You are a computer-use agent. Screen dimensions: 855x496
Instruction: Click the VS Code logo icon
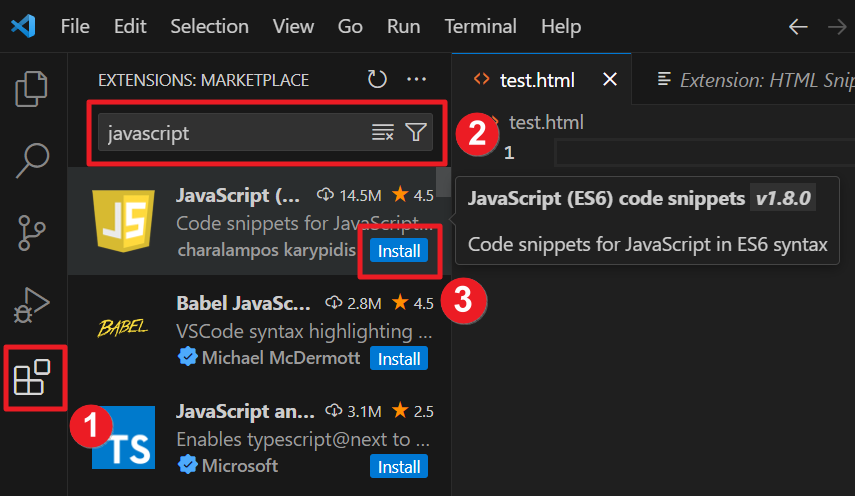point(23,26)
